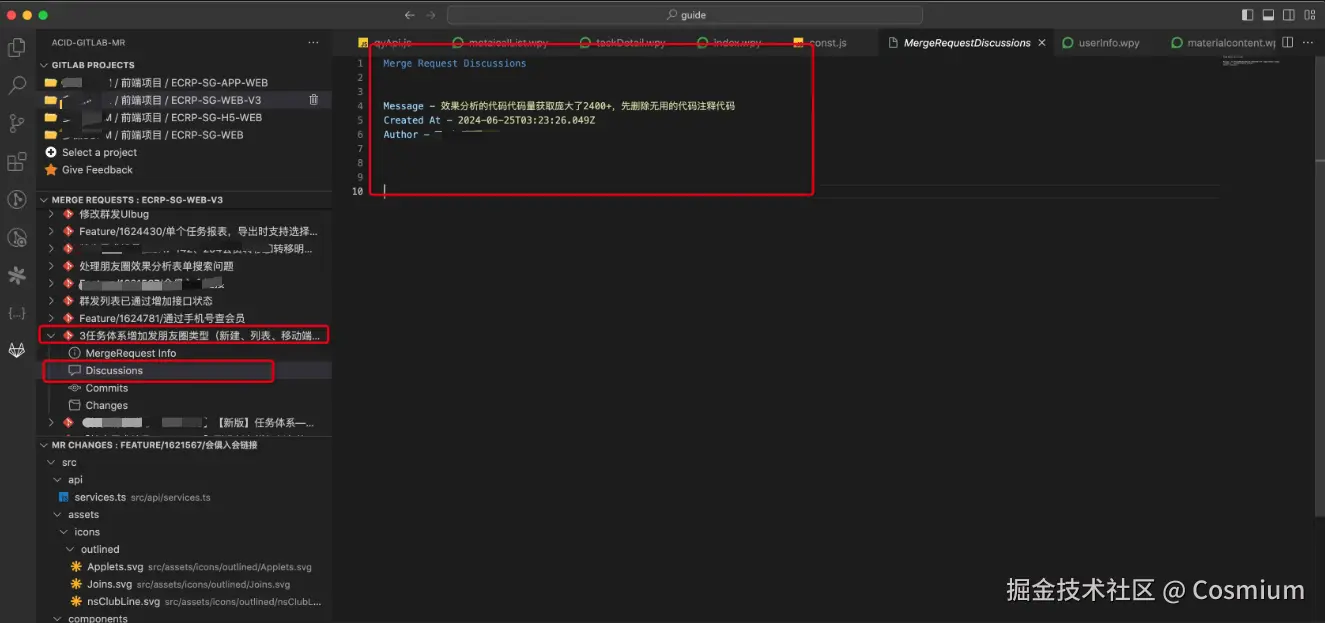Click the star icon next to Give Feedback
Screen dimensions: 1325x623
pos(51,170)
